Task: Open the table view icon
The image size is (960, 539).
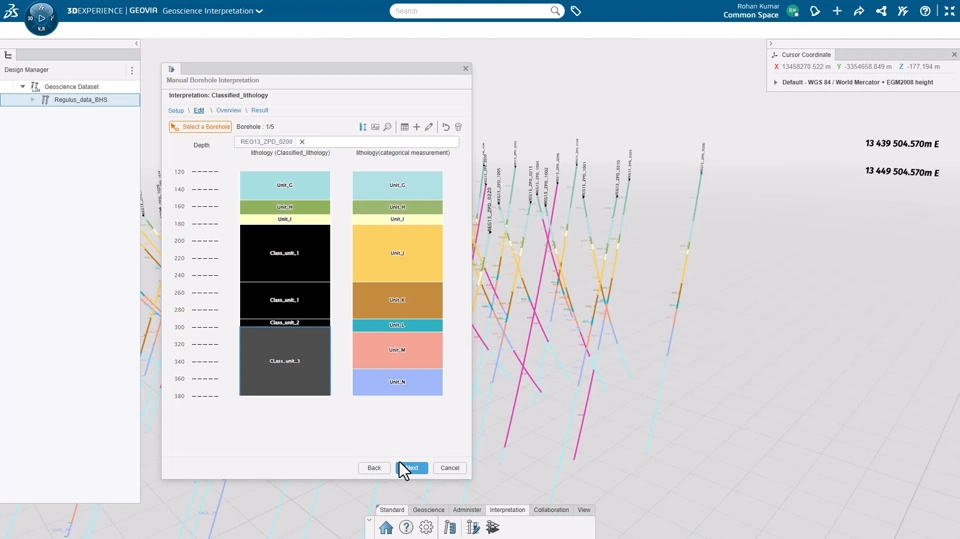Action: coord(405,127)
